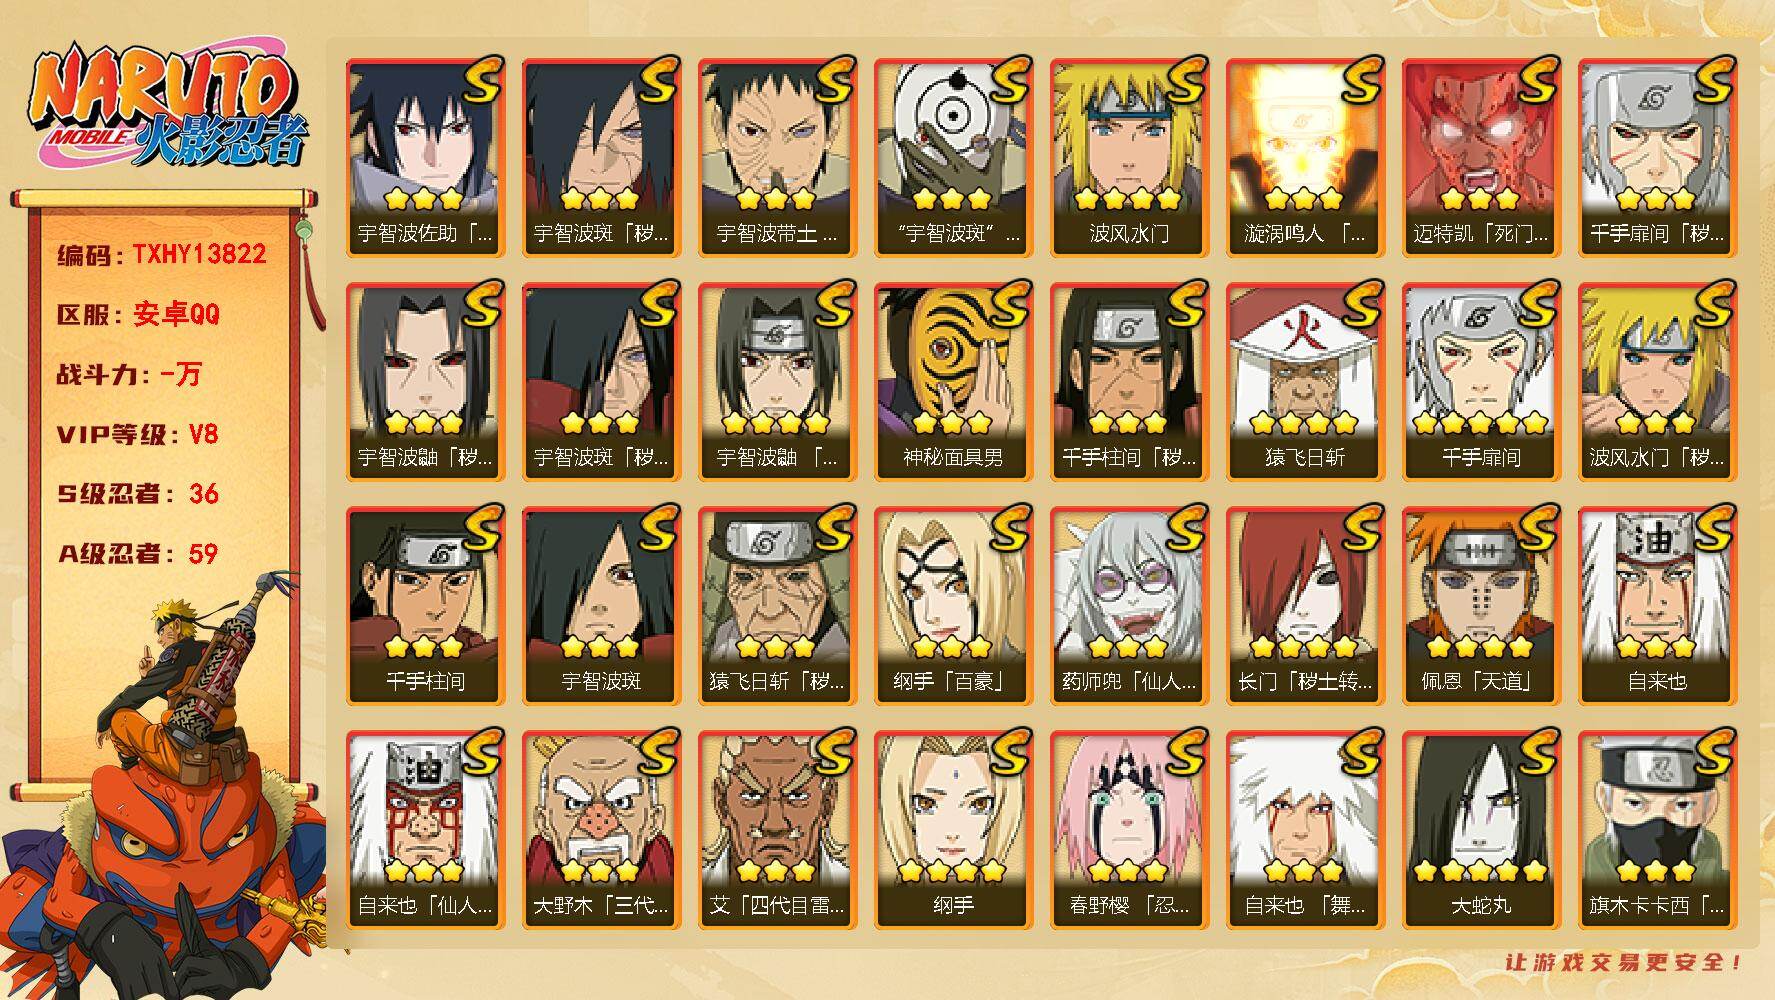Select the 千手柱间 three-star card
The width and height of the screenshot is (1775, 1000).
(425, 605)
